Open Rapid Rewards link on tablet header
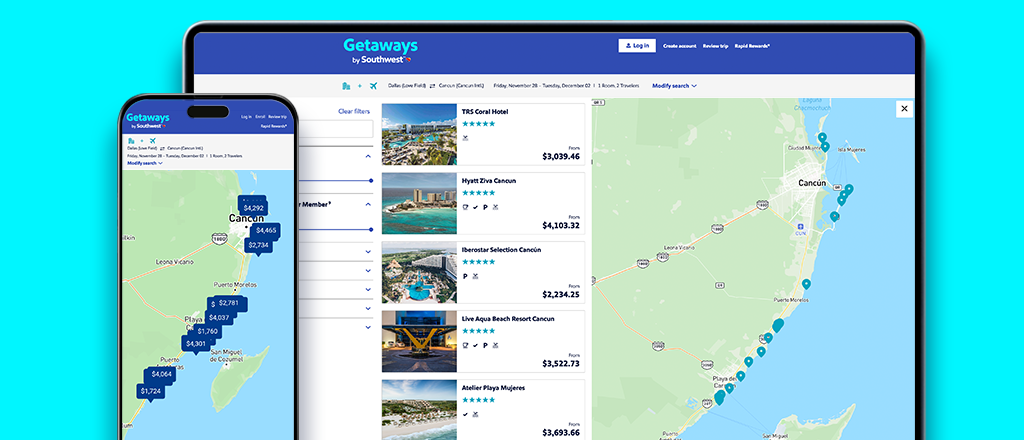This screenshot has height=440, width=1024. [752, 46]
